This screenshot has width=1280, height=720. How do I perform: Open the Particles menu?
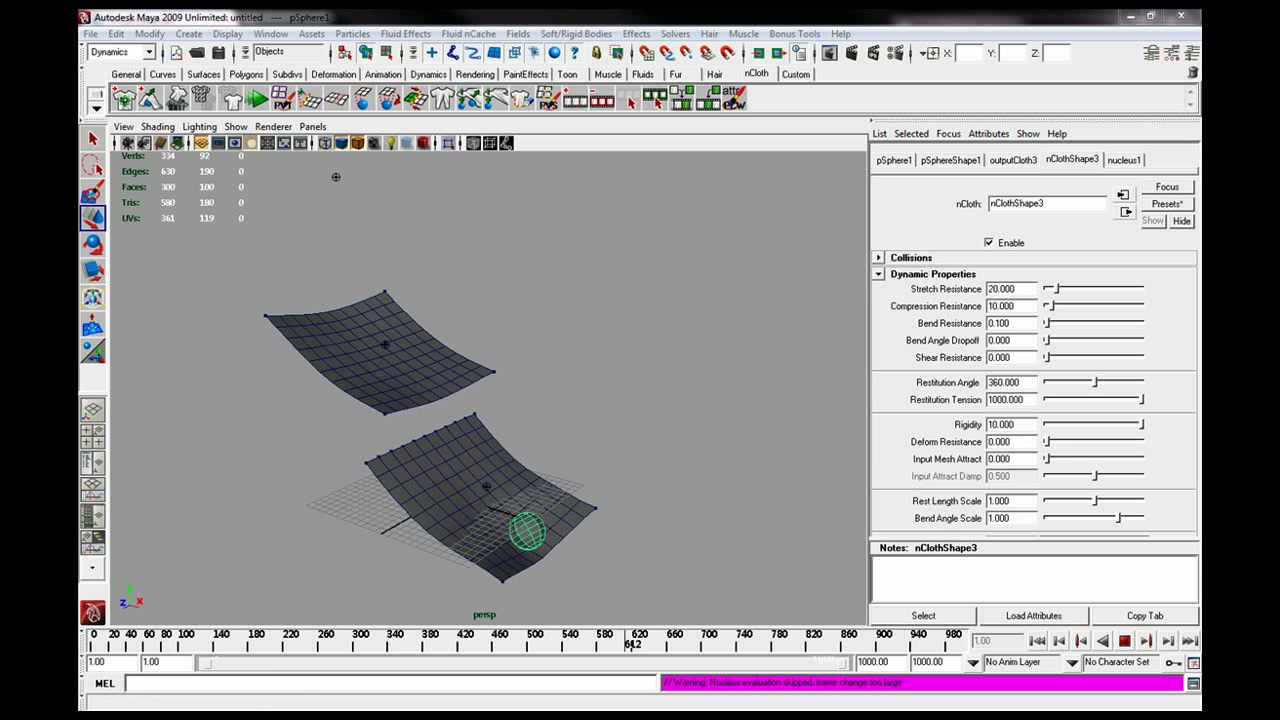click(352, 34)
